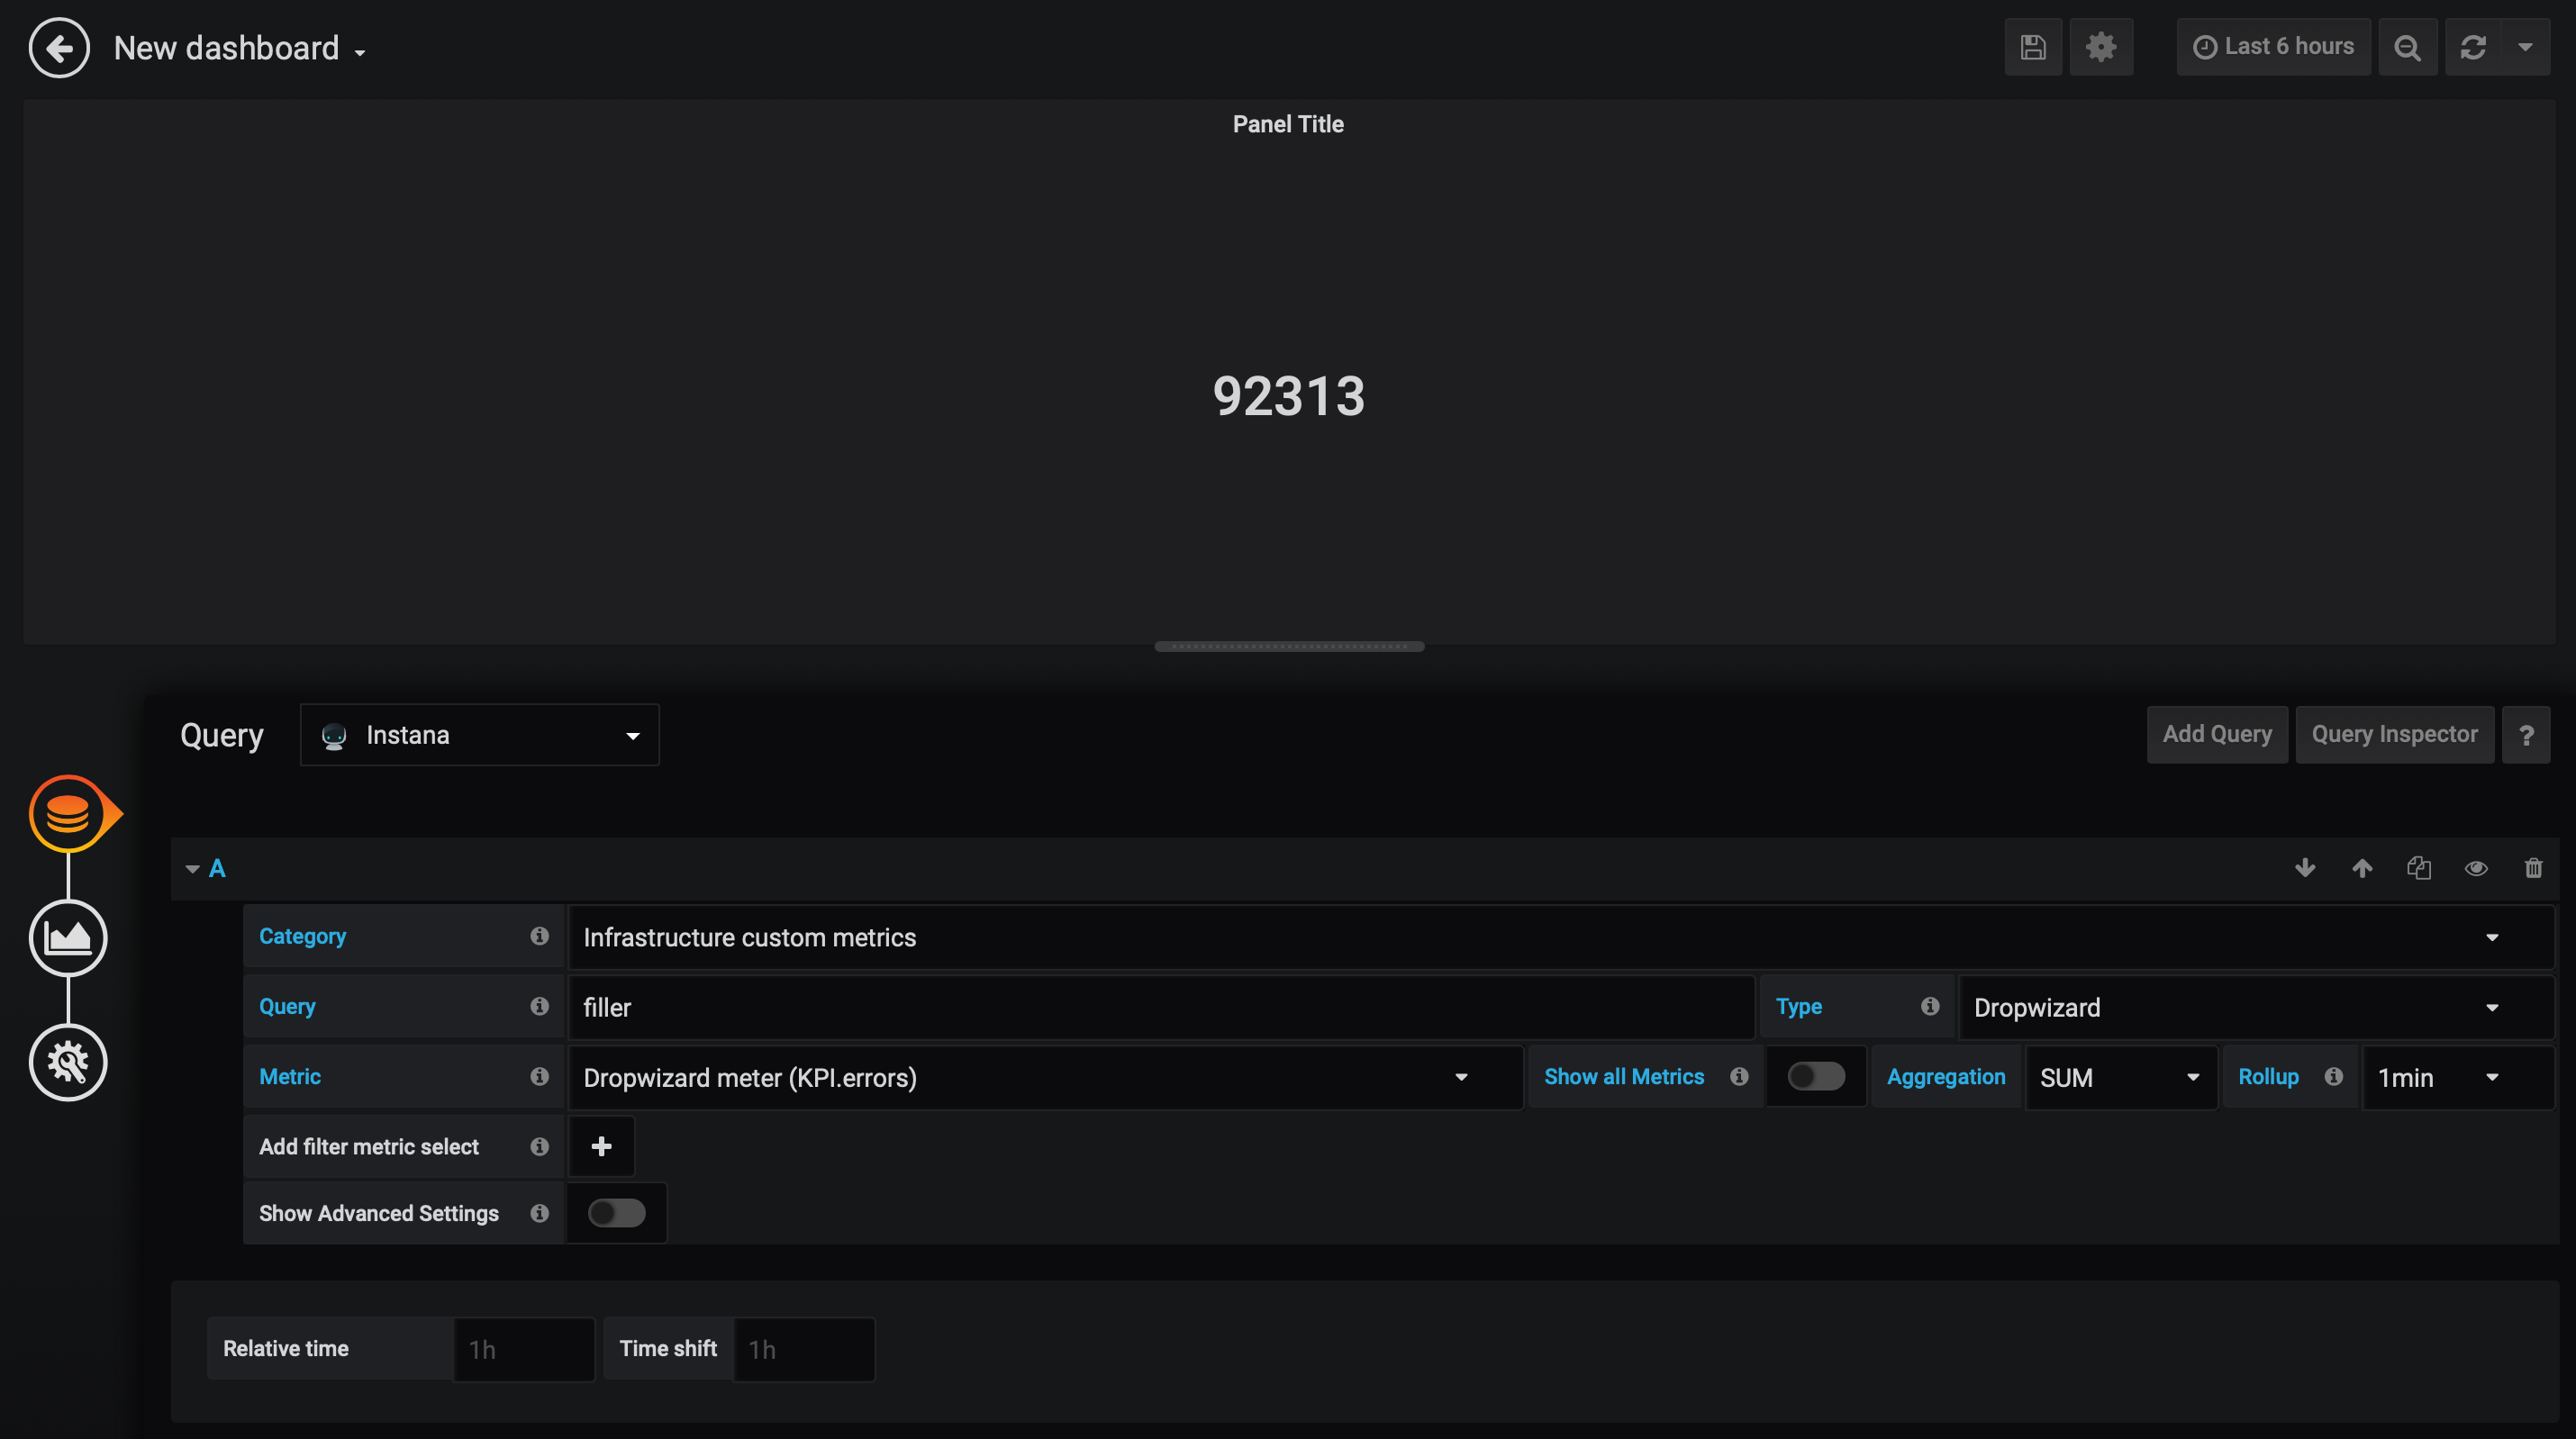Image resolution: width=2576 pixels, height=1439 pixels.
Task: Move query A down
Action: point(2304,867)
